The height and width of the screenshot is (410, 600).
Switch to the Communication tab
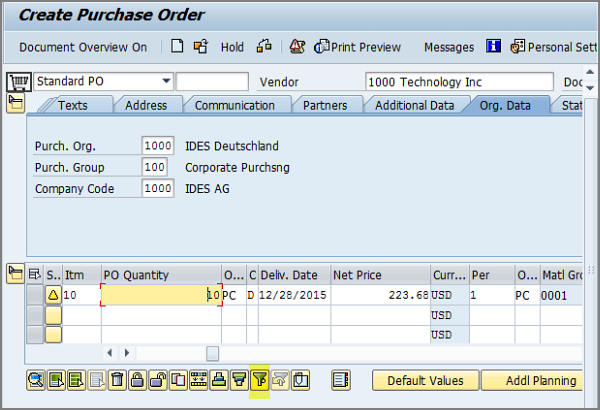pyautogui.click(x=234, y=105)
